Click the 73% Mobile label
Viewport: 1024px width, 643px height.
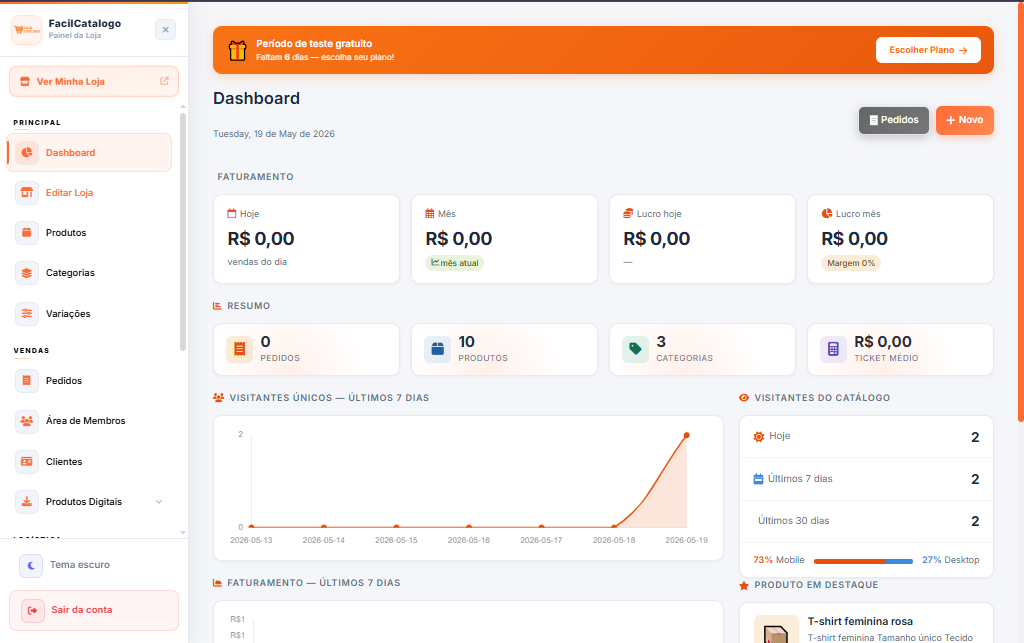pyautogui.click(x=778, y=560)
